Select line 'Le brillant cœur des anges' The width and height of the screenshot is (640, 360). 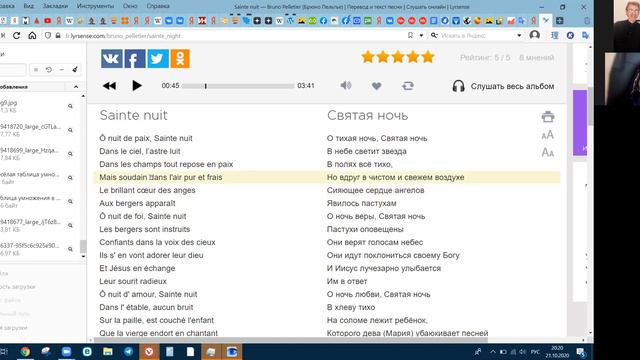147,190
